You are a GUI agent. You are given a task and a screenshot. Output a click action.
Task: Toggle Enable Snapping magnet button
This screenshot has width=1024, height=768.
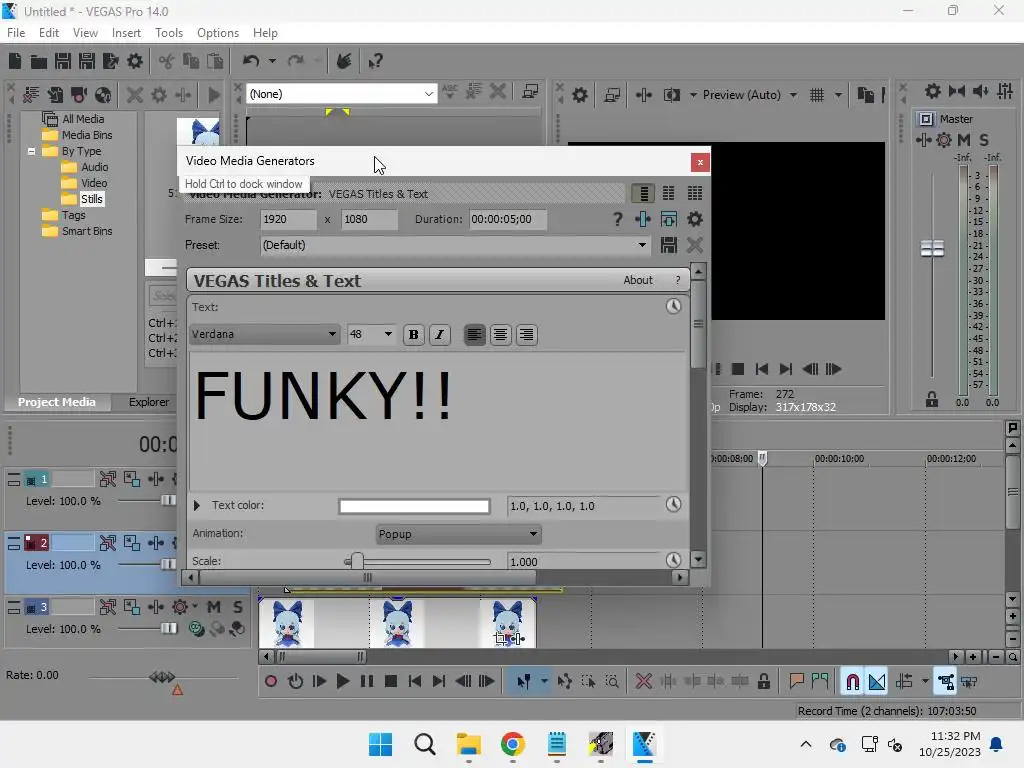pos(852,682)
